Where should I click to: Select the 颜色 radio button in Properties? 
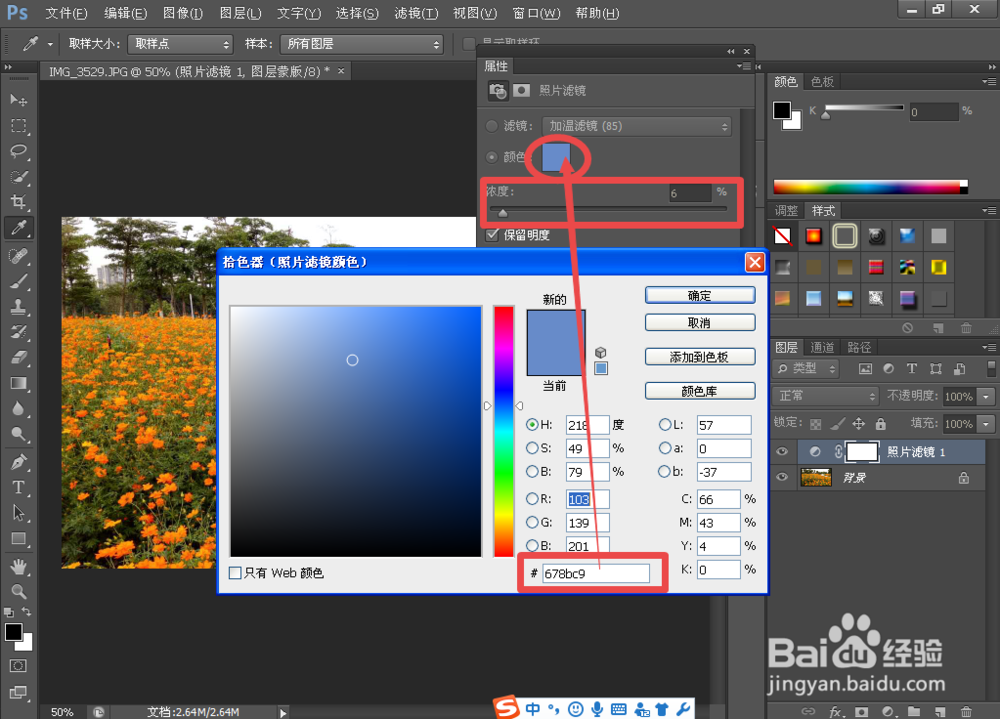pyautogui.click(x=492, y=157)
